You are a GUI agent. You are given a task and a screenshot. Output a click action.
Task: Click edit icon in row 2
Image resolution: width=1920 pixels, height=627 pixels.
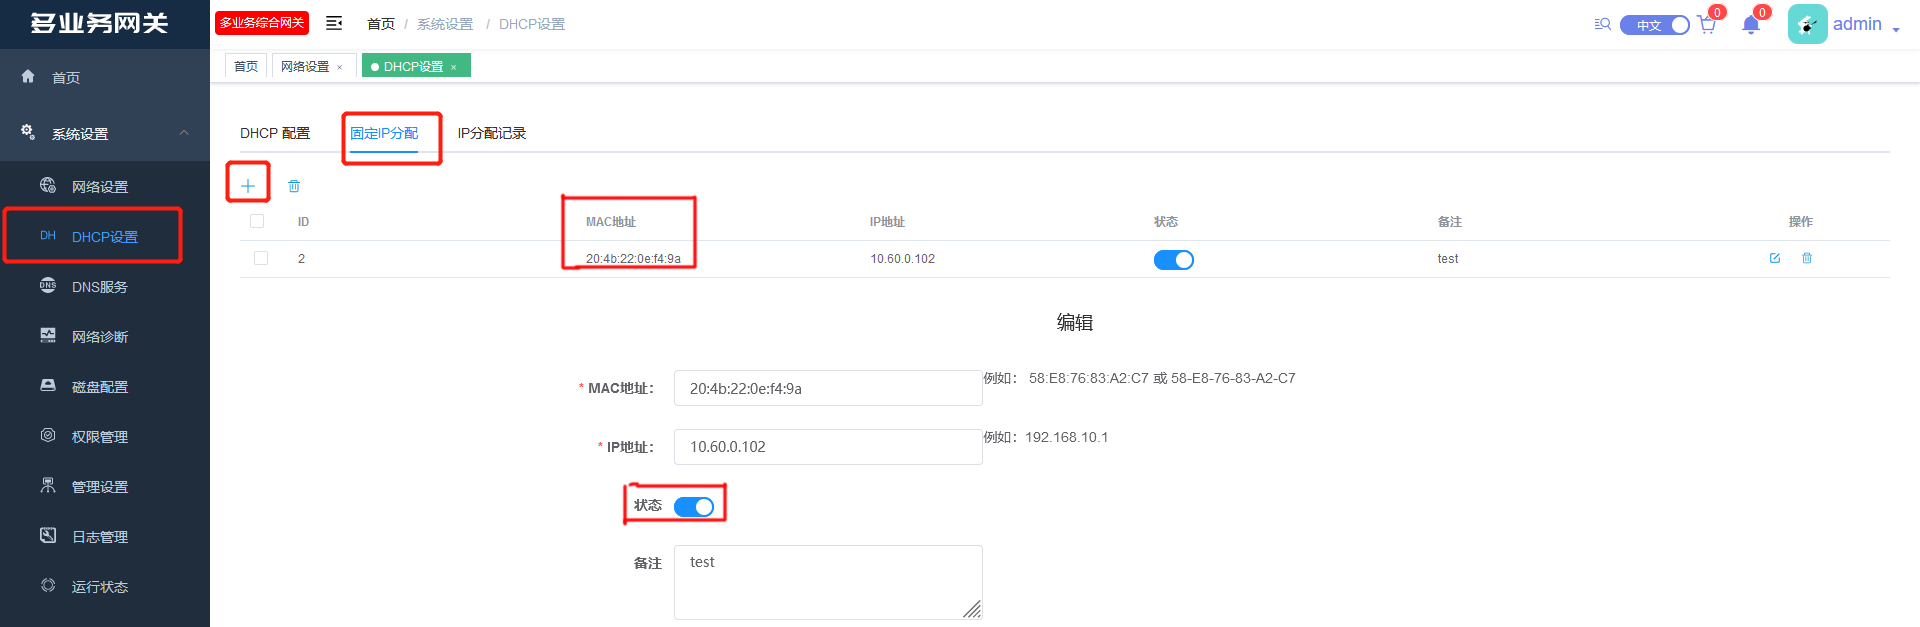pyautogui.click(x=1775, y=258)
